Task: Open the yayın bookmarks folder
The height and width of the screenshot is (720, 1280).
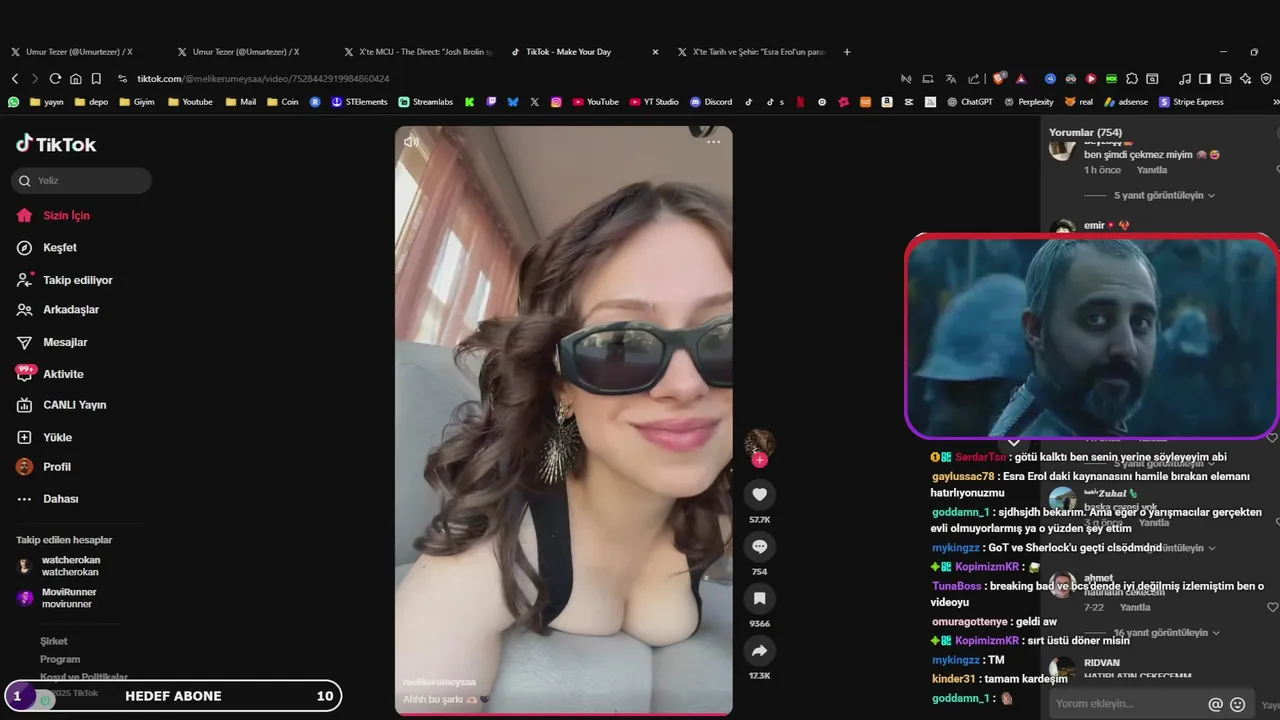Action: (47, 101)
